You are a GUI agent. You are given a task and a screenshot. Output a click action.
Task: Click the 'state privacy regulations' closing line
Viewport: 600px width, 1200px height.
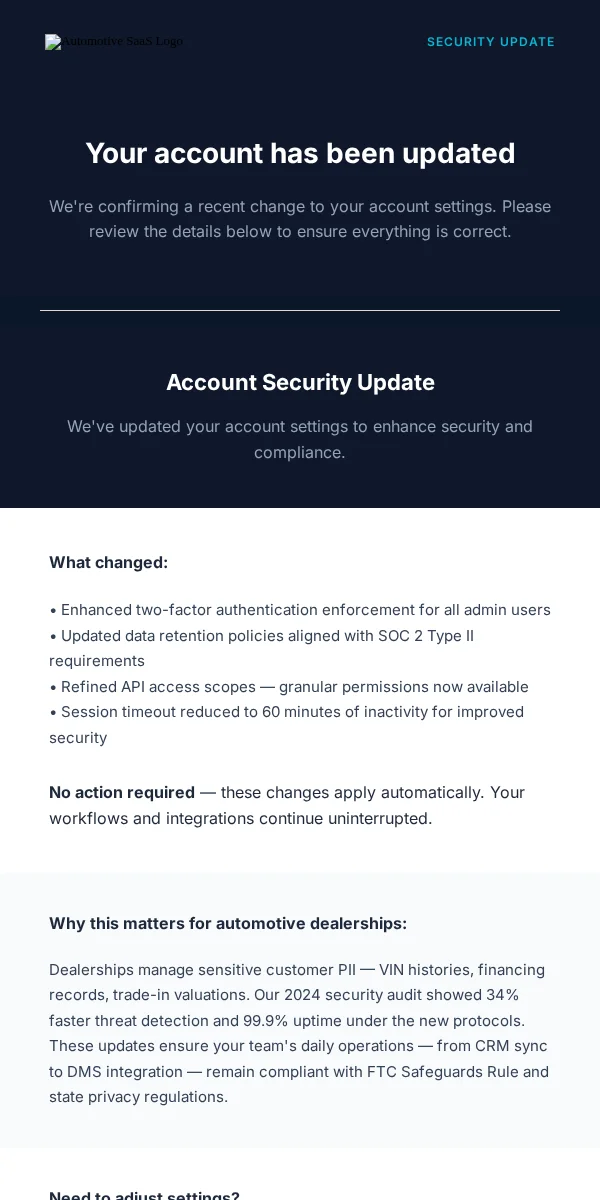pos(139,1097)
